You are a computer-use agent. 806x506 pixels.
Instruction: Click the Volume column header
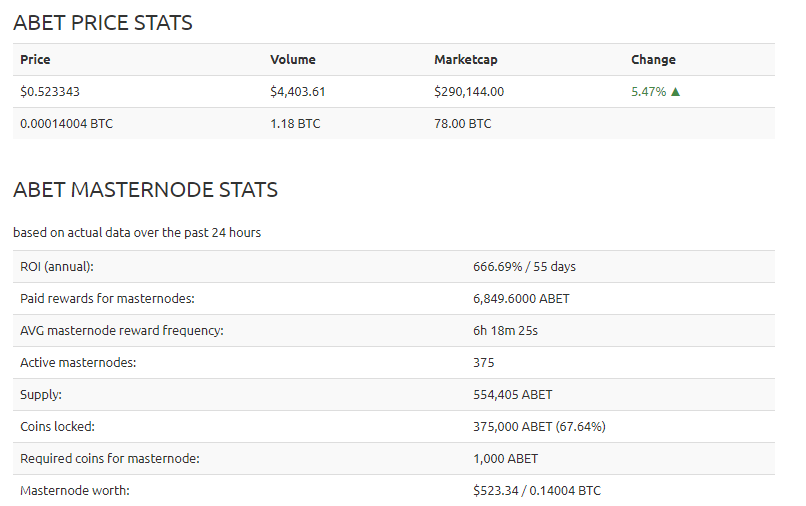coord(292,60)
